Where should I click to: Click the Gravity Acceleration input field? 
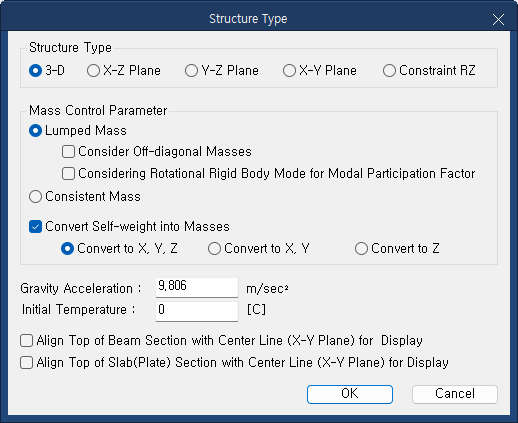(197, 287)
